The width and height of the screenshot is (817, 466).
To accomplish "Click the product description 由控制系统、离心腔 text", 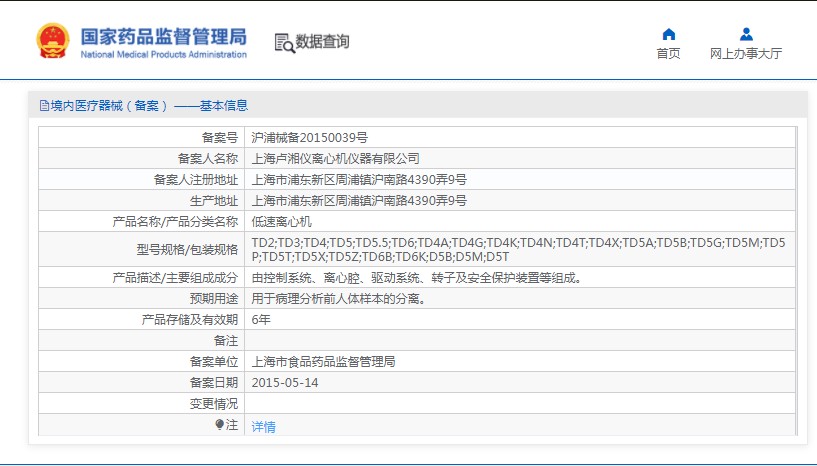I will tap(417, 278).
